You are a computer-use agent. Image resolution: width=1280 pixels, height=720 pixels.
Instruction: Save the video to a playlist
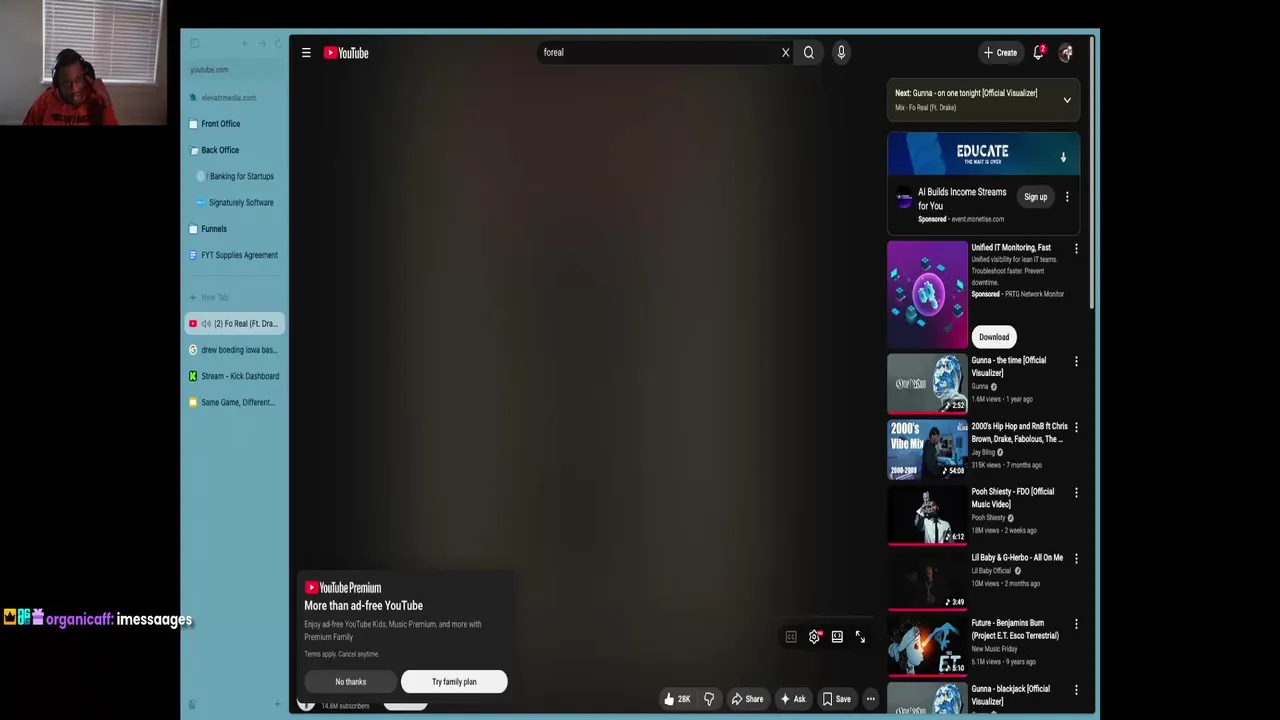pyautogui.click(x=836, y=699)
